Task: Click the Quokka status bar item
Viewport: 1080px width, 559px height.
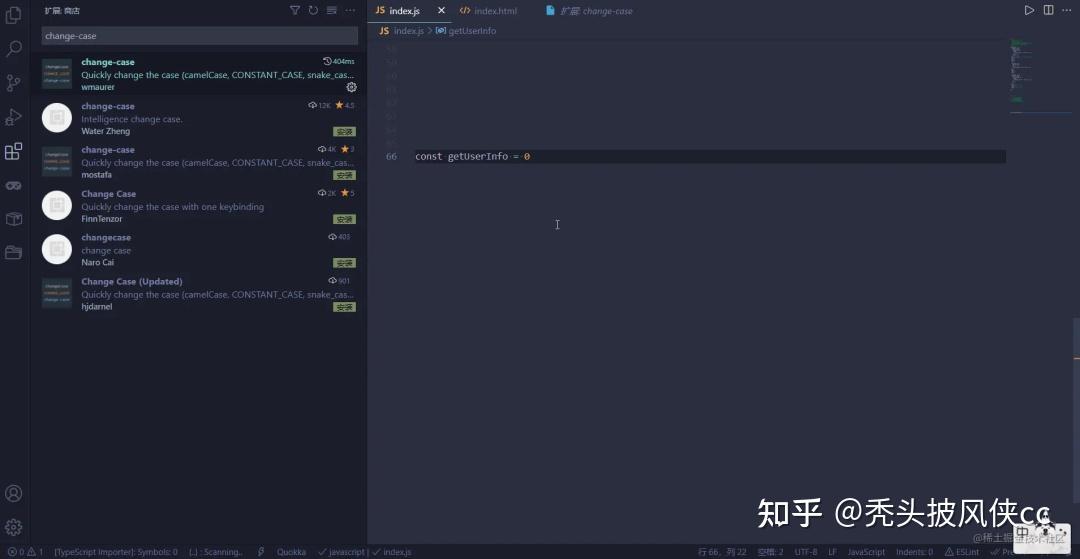Action: point(291,552)
